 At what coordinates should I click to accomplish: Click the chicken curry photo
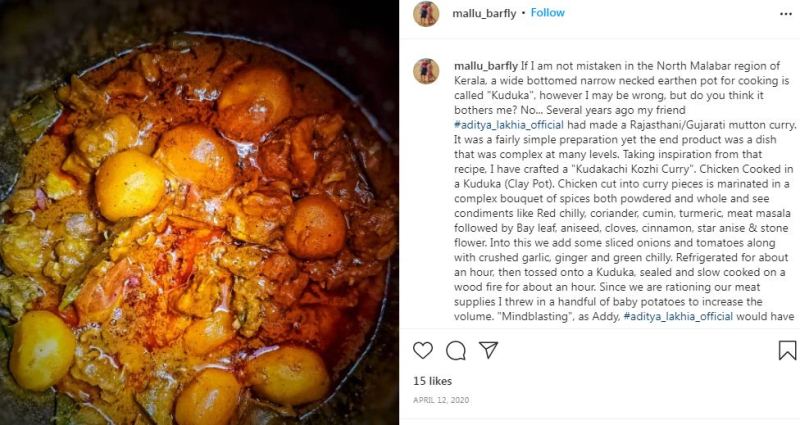[199, 212]
